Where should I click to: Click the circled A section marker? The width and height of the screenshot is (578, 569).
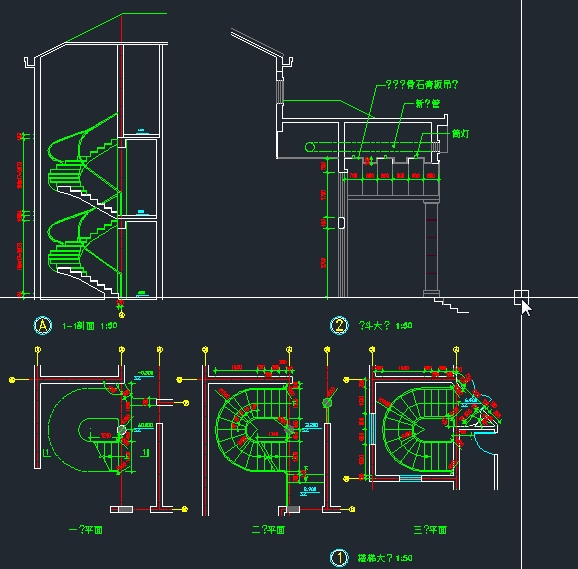[x=43, y=325]
